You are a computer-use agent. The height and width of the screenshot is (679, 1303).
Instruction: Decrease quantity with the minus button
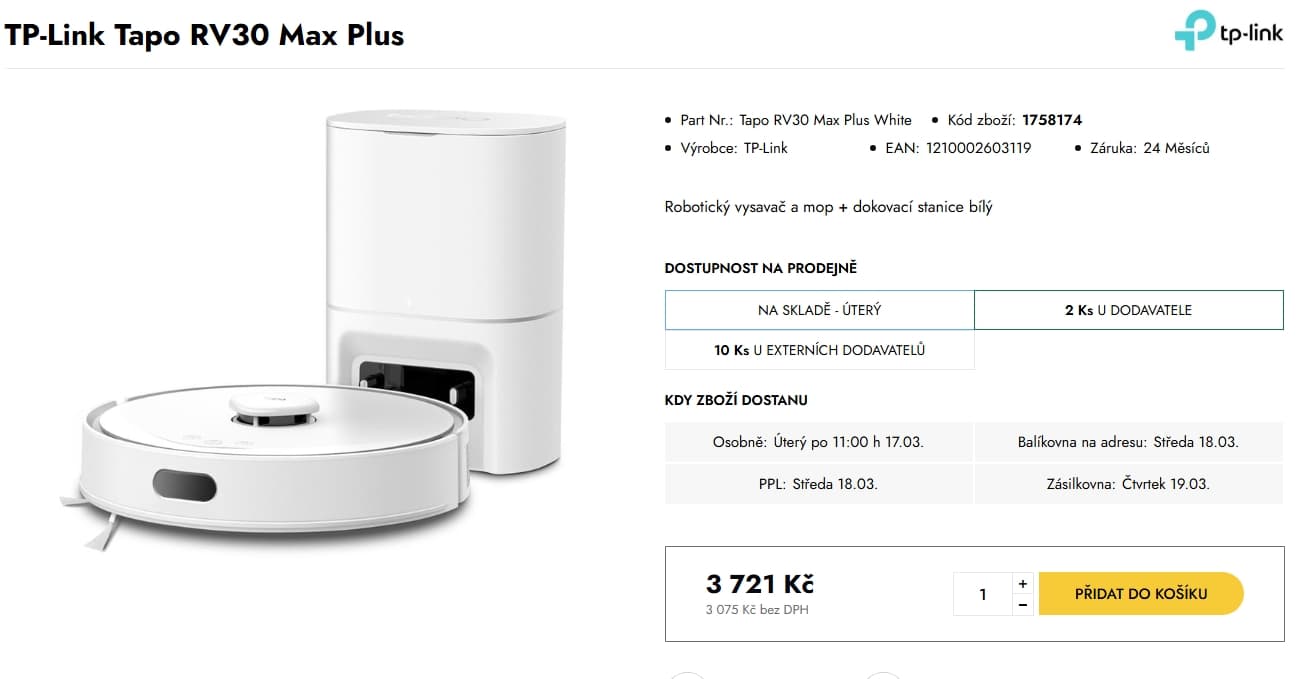click(x=1022, y=605)
